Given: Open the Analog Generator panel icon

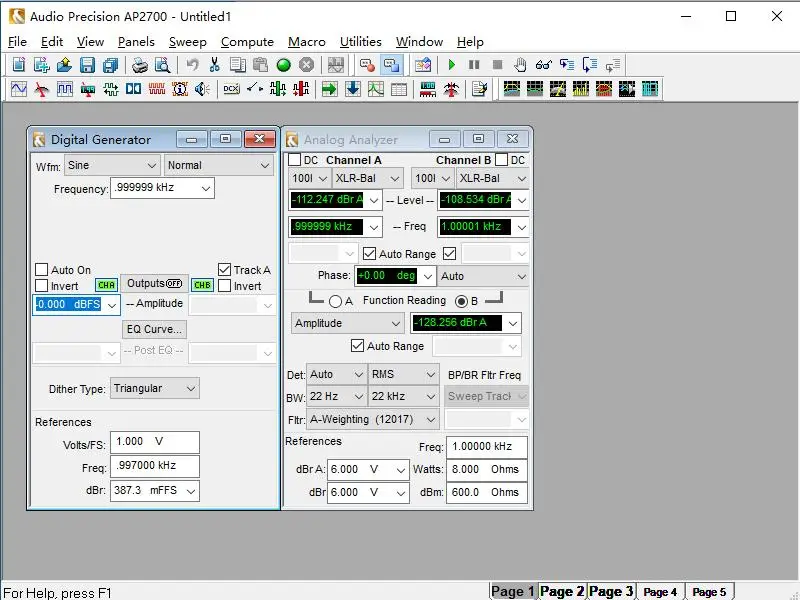Looking at the screenshot, I should (19, 89).
